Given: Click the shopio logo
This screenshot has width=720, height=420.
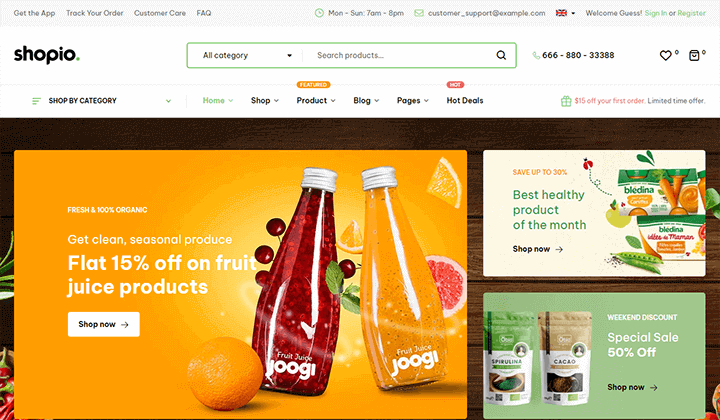Looking at the screenshot, I should pos(47,55).
